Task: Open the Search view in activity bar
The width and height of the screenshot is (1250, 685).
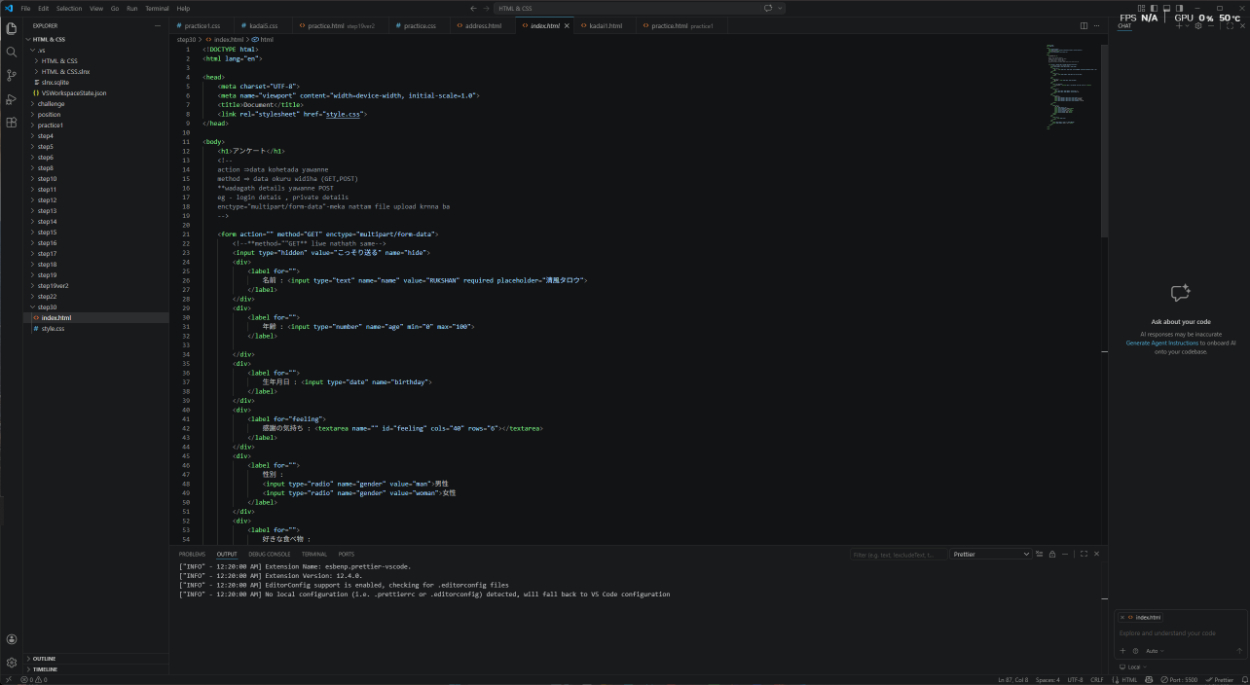Action: [11, 52]
